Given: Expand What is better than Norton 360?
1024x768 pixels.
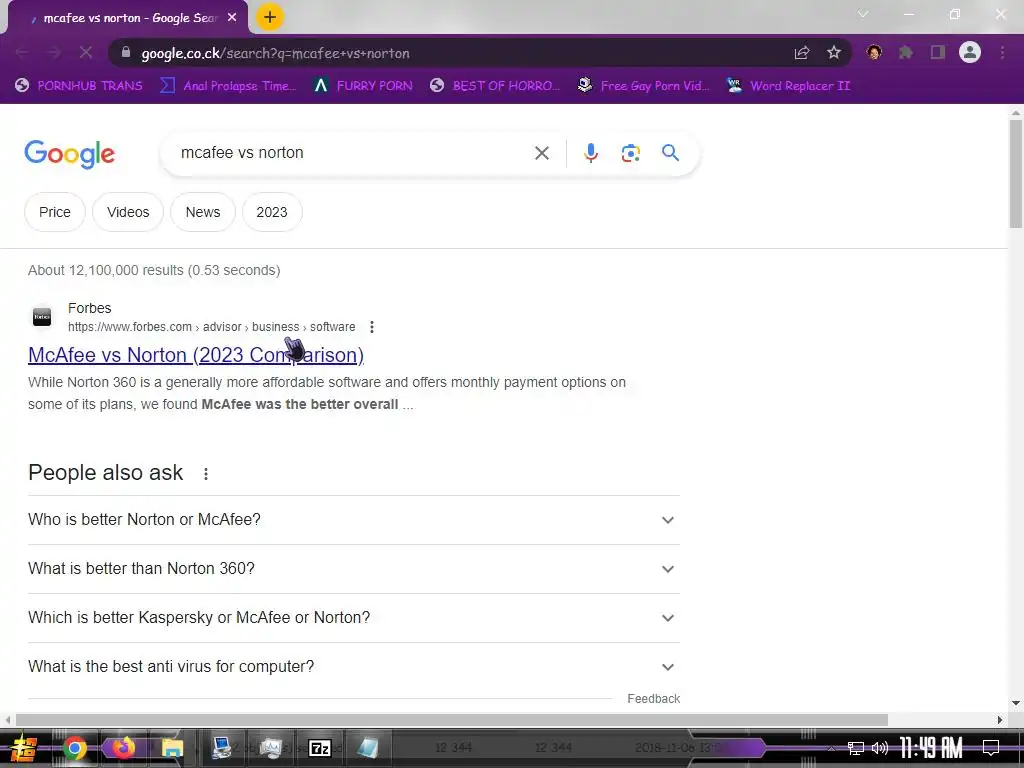Looking at the screenshot, I should coord(354,569).
